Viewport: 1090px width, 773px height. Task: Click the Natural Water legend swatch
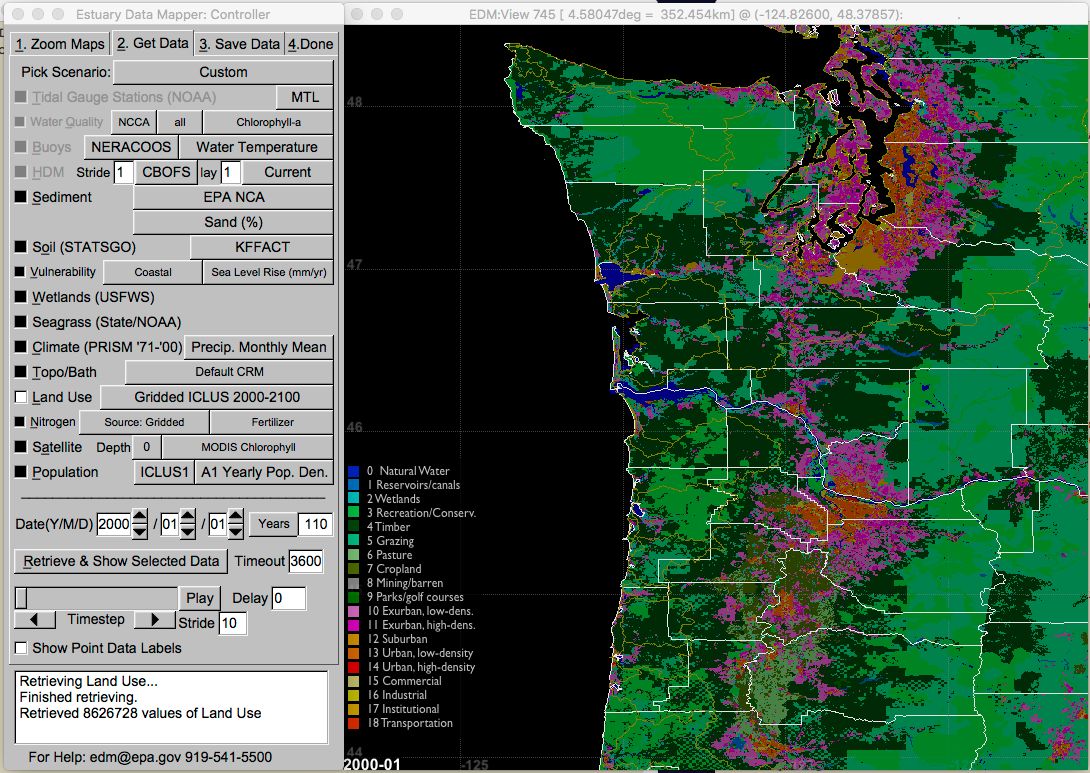(x=353, y=471)
